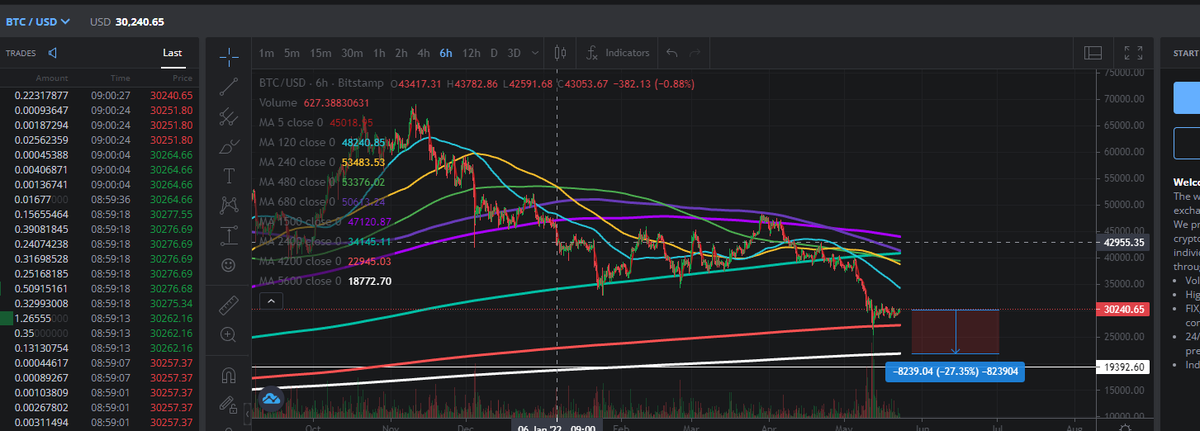Viewport: 1200px width, 431px height.
Task: Open the candle chart style selector
Action: coord(561,53)
